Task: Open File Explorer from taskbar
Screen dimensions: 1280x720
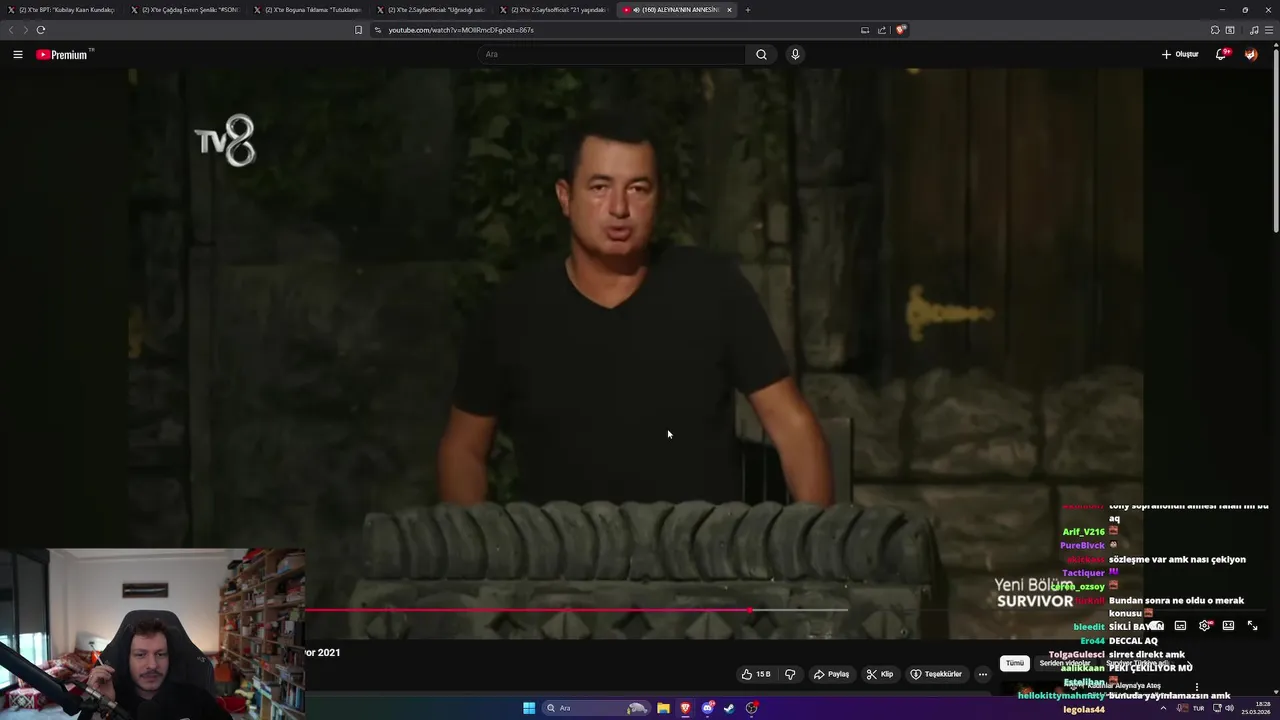Action: [663, 708]
